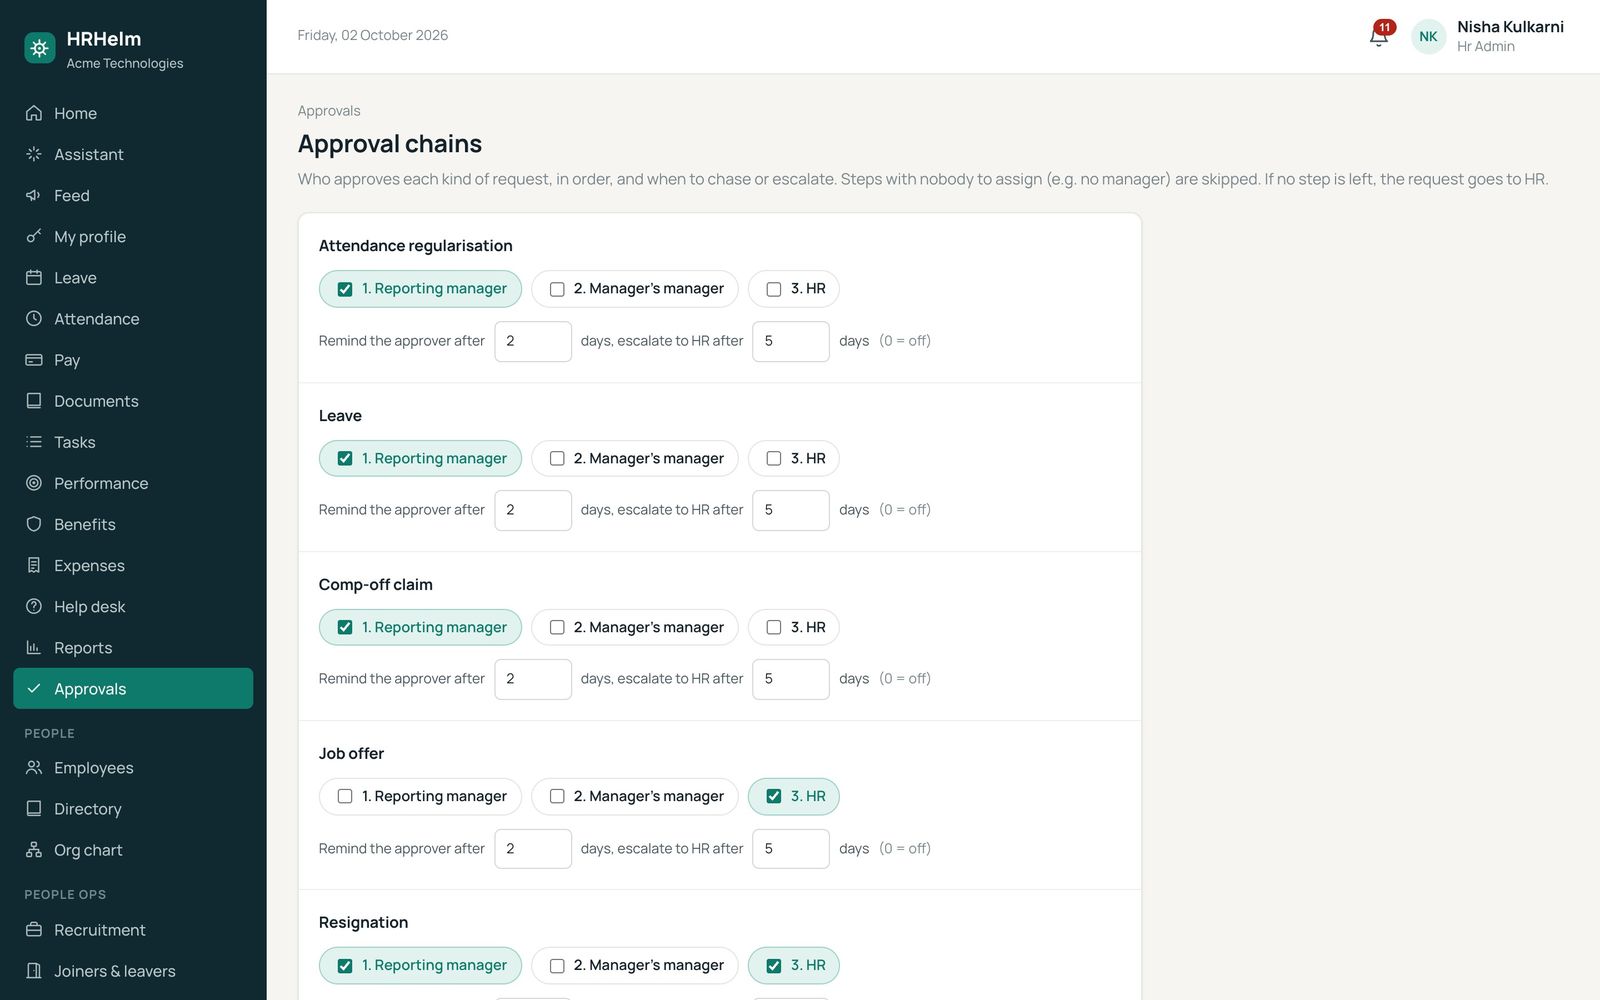Open the notifications bell icon
The image size is (1600, 1000).
click(1379, 36)
